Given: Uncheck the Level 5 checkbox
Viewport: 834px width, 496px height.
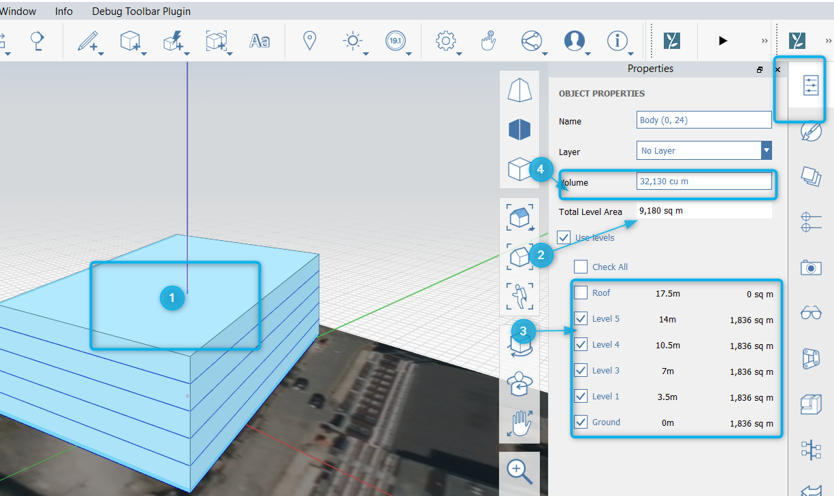Looking at the screenshot, I should click(x=581, y=318).
